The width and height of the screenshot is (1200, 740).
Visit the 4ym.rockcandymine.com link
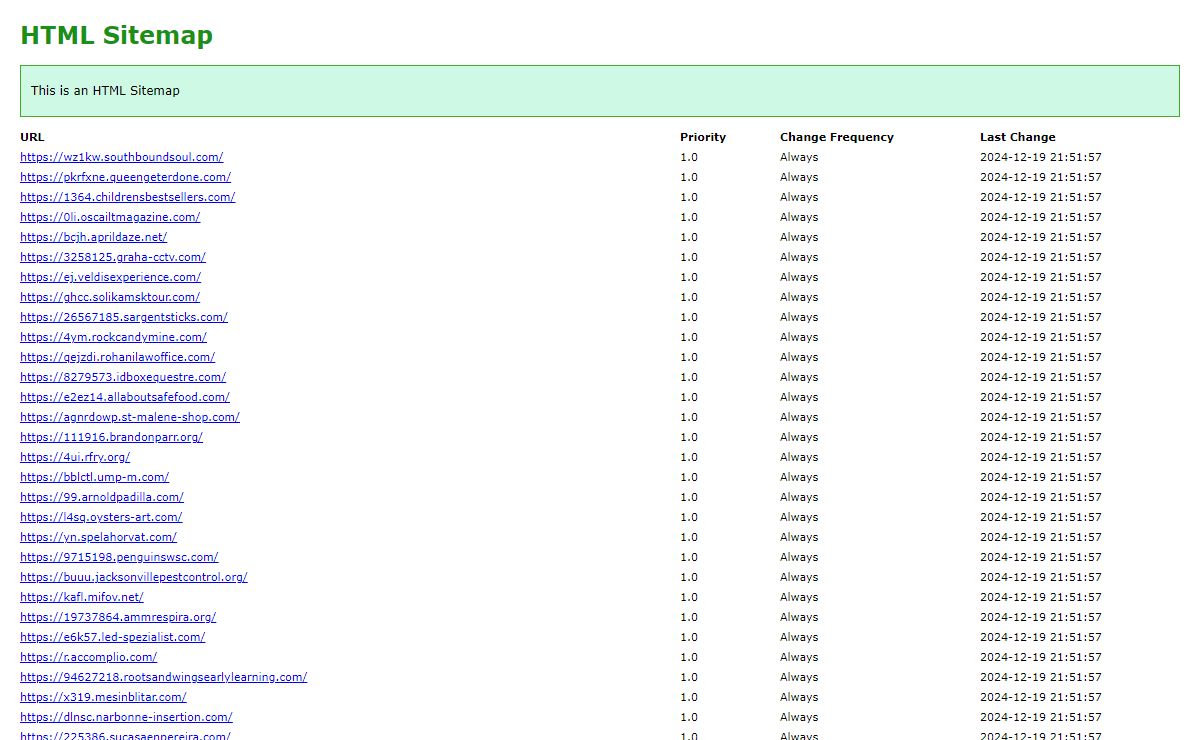click(x=113, y=337)
